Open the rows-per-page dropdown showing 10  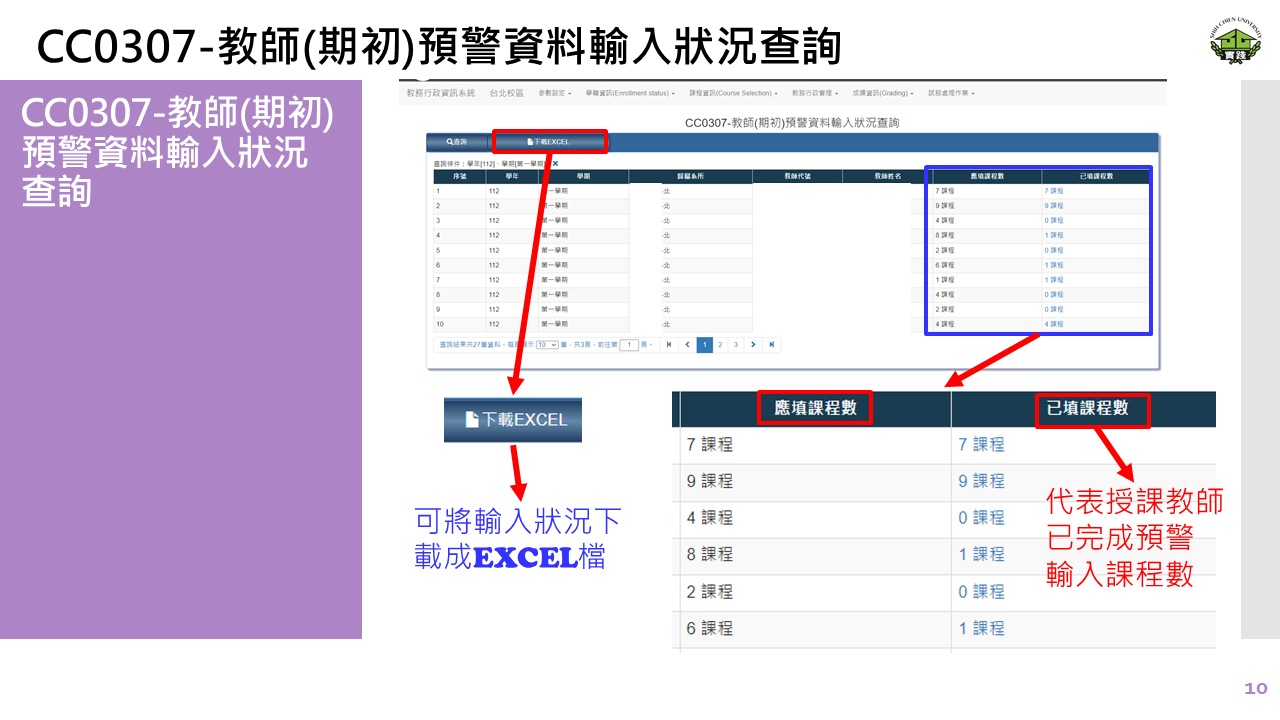(547, 345)
